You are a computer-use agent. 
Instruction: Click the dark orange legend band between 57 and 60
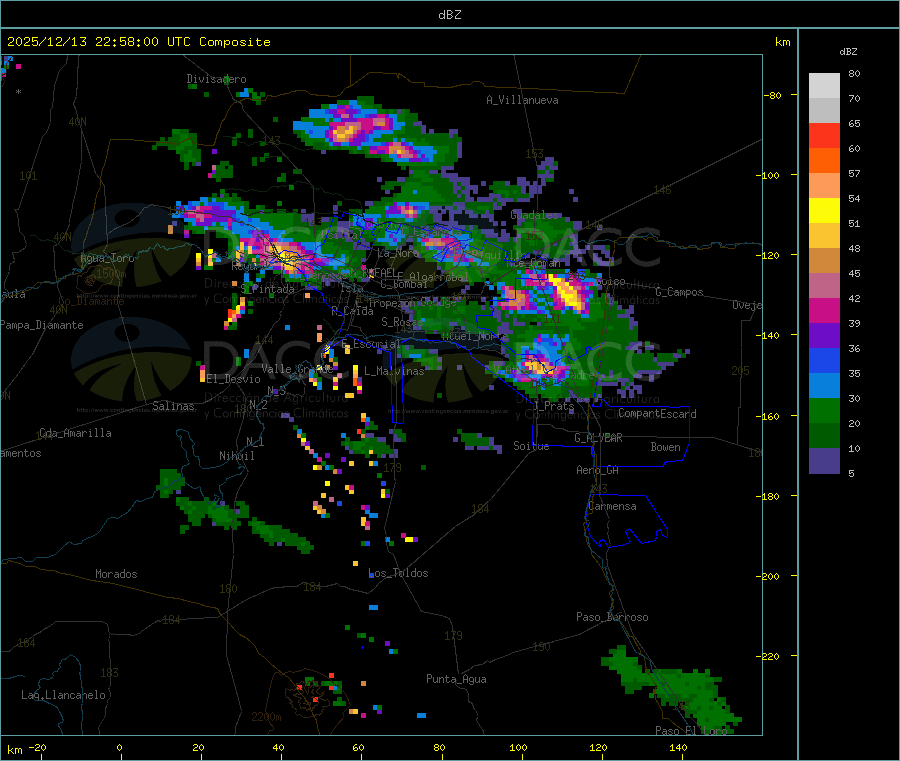tap(824, 161)
